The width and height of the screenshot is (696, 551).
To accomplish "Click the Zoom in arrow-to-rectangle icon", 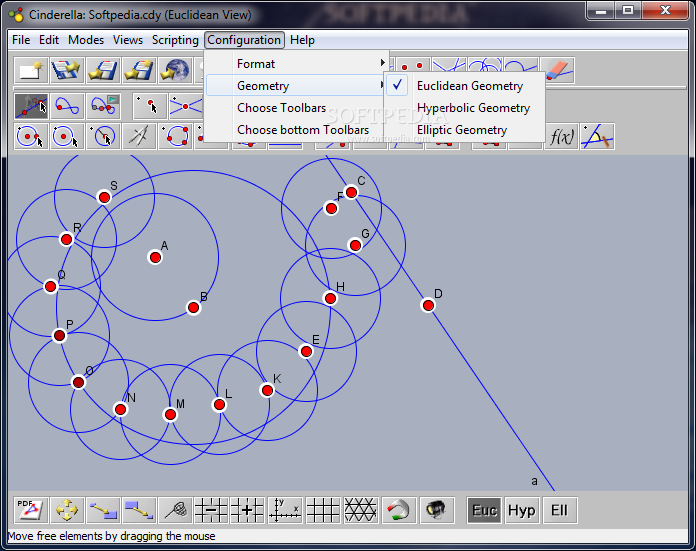I will tap(103, 510).
